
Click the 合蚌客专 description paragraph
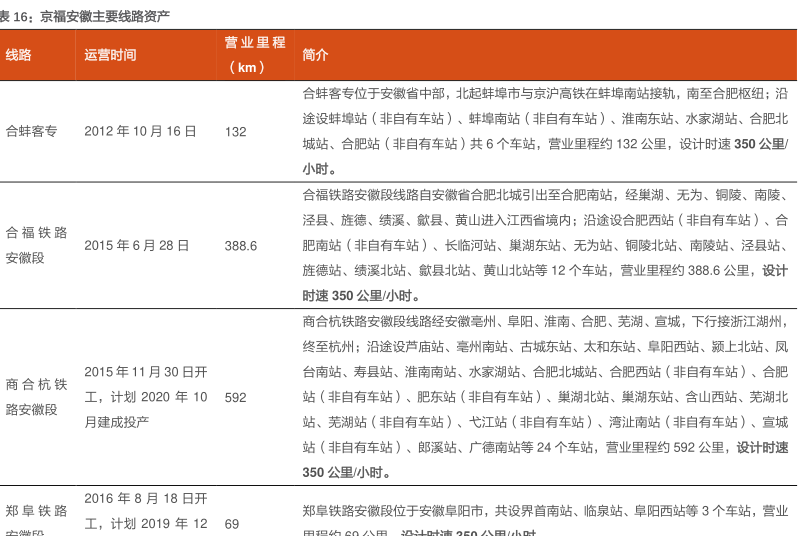[545, 131]
